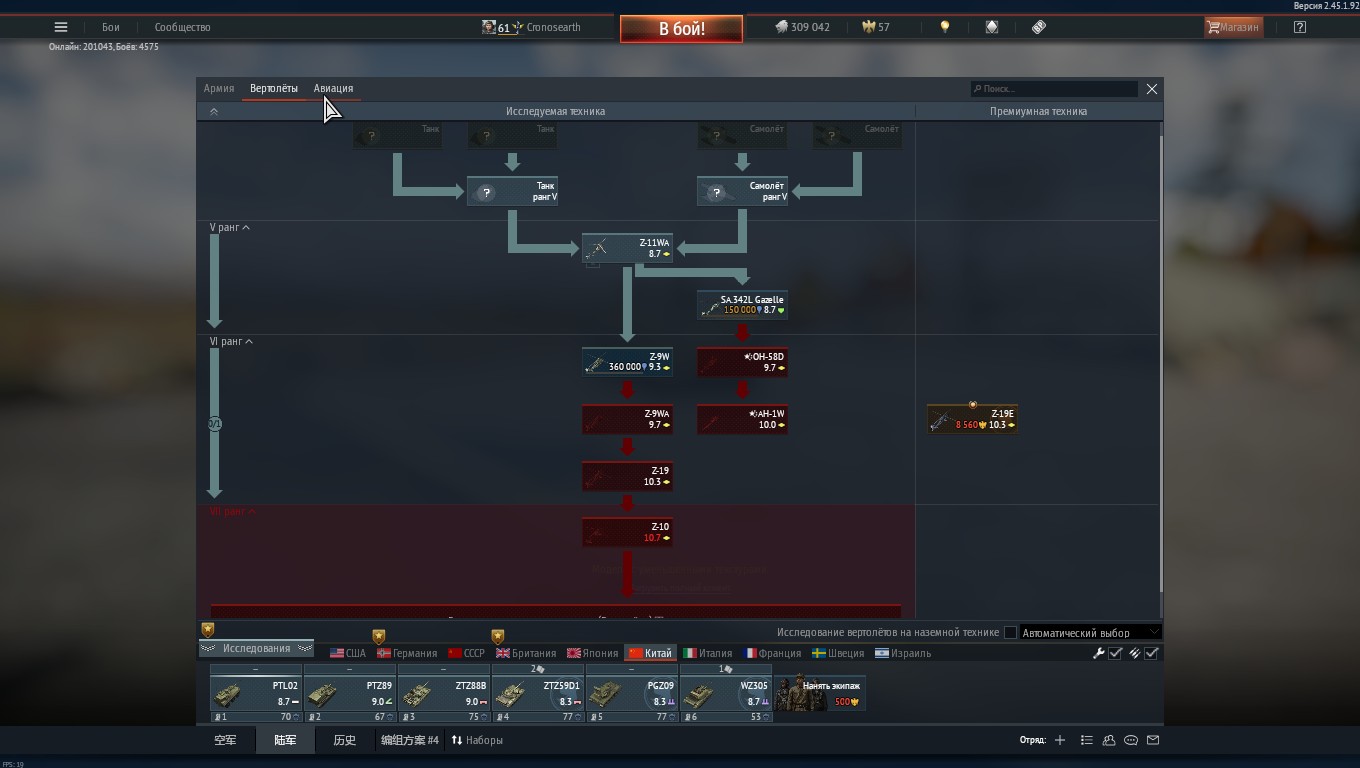
Task: Open the Cronosearth player profile
Action: point(531,27)
